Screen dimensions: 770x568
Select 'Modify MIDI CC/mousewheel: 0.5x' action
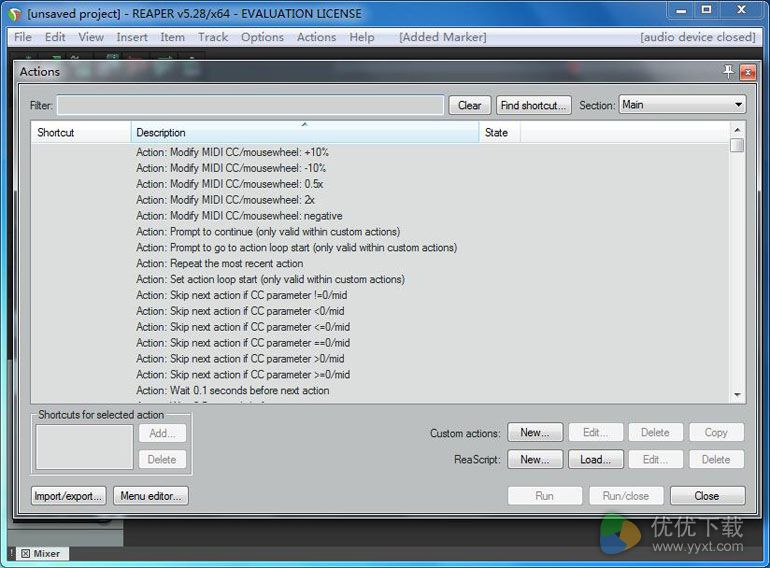pos(229,184)
